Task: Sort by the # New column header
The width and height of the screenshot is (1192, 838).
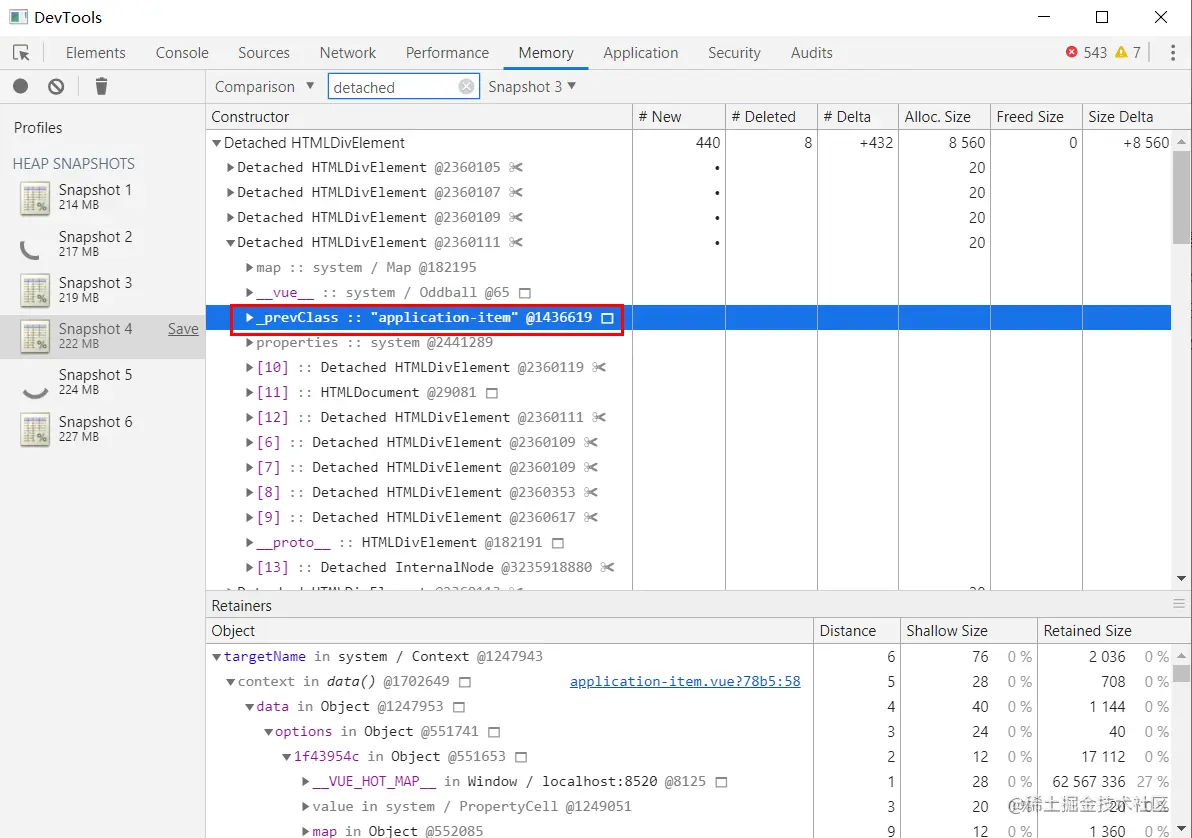Action: pos(679,116)
